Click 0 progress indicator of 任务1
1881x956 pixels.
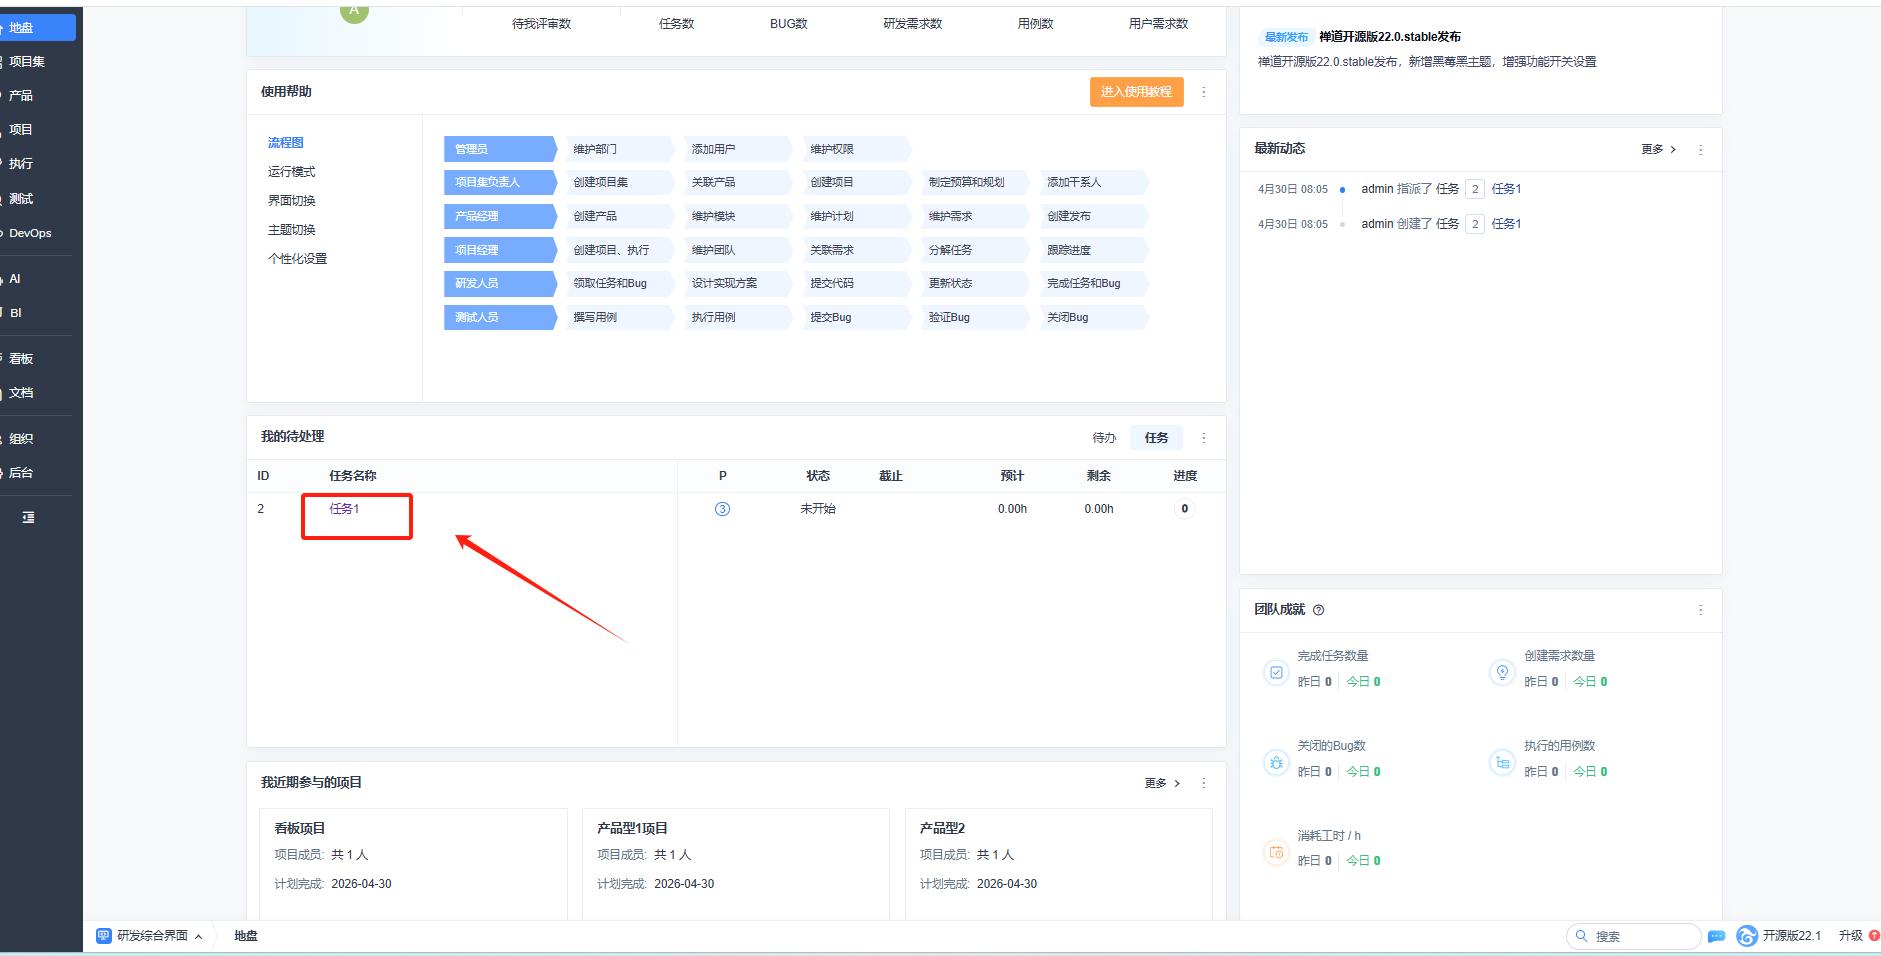tap(1185, 509)
